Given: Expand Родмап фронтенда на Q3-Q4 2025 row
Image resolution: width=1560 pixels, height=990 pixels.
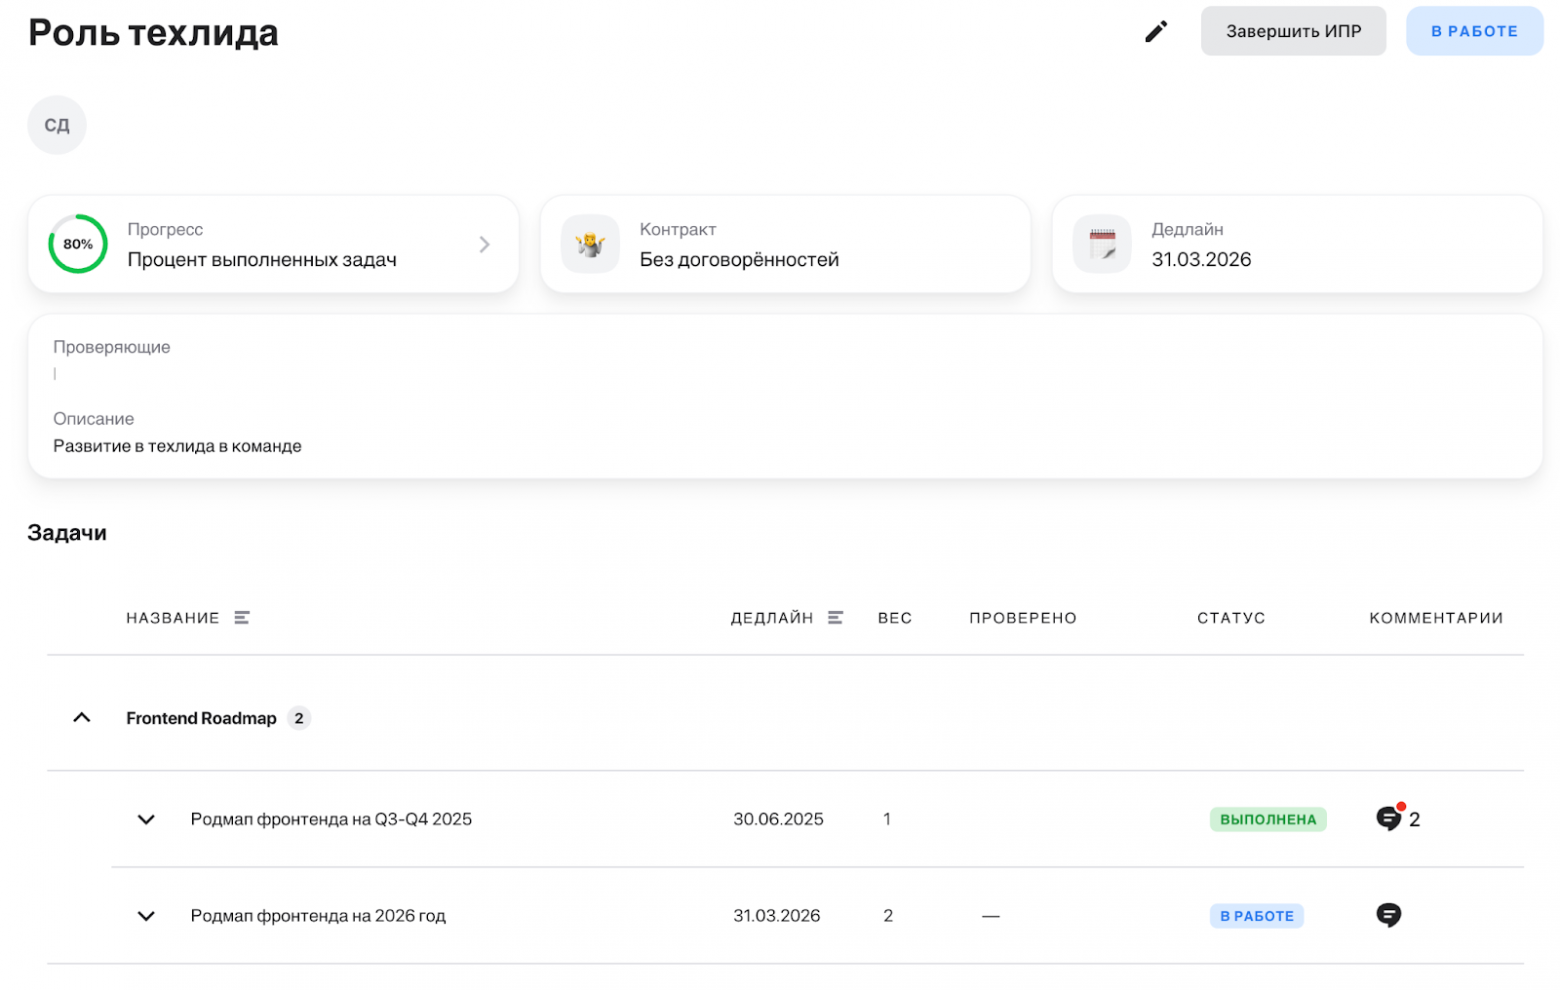Looking at the screenshot, I should 146,820.
